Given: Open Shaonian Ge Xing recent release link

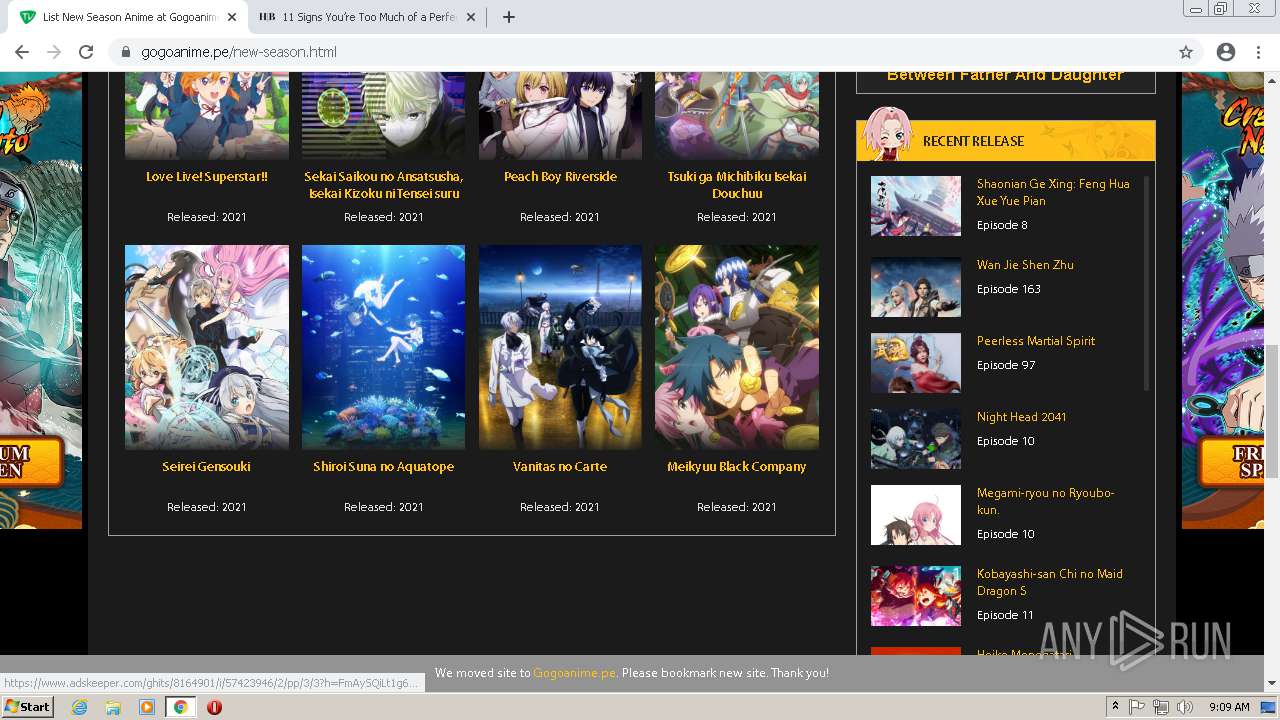Looking at the screenshot, I should [1053, 192].
